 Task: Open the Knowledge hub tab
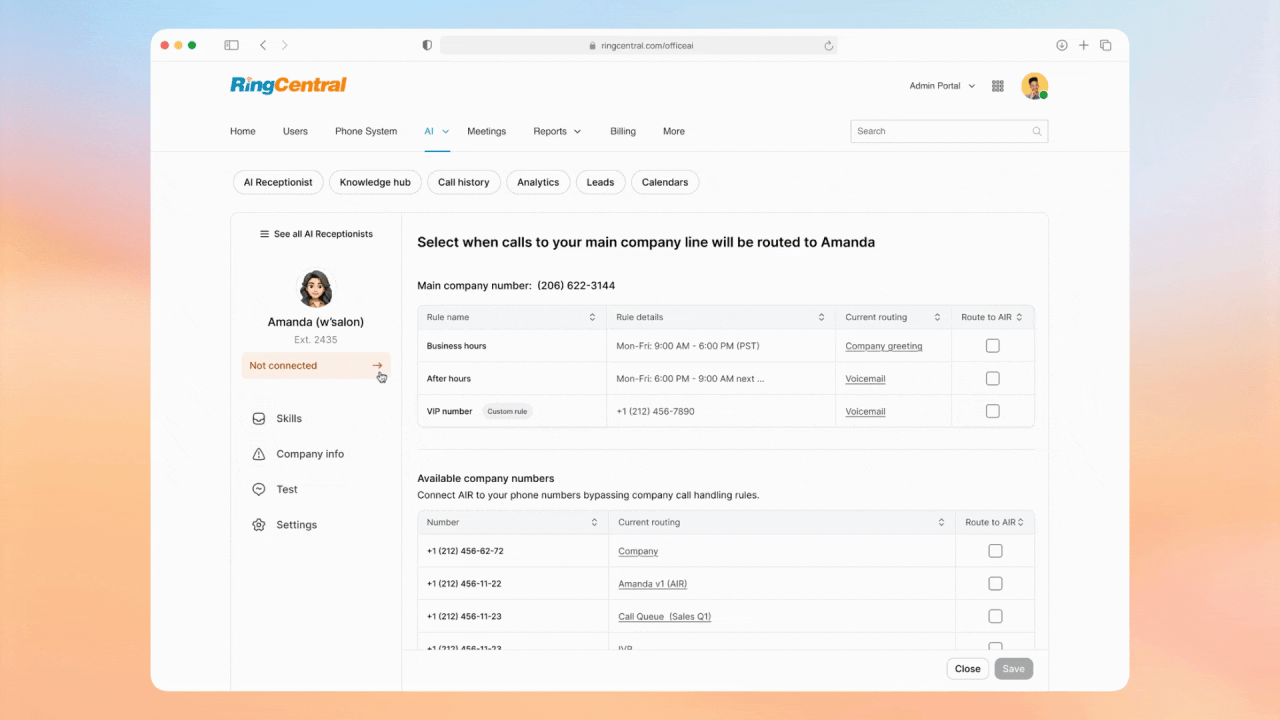(x=374, y=182)
